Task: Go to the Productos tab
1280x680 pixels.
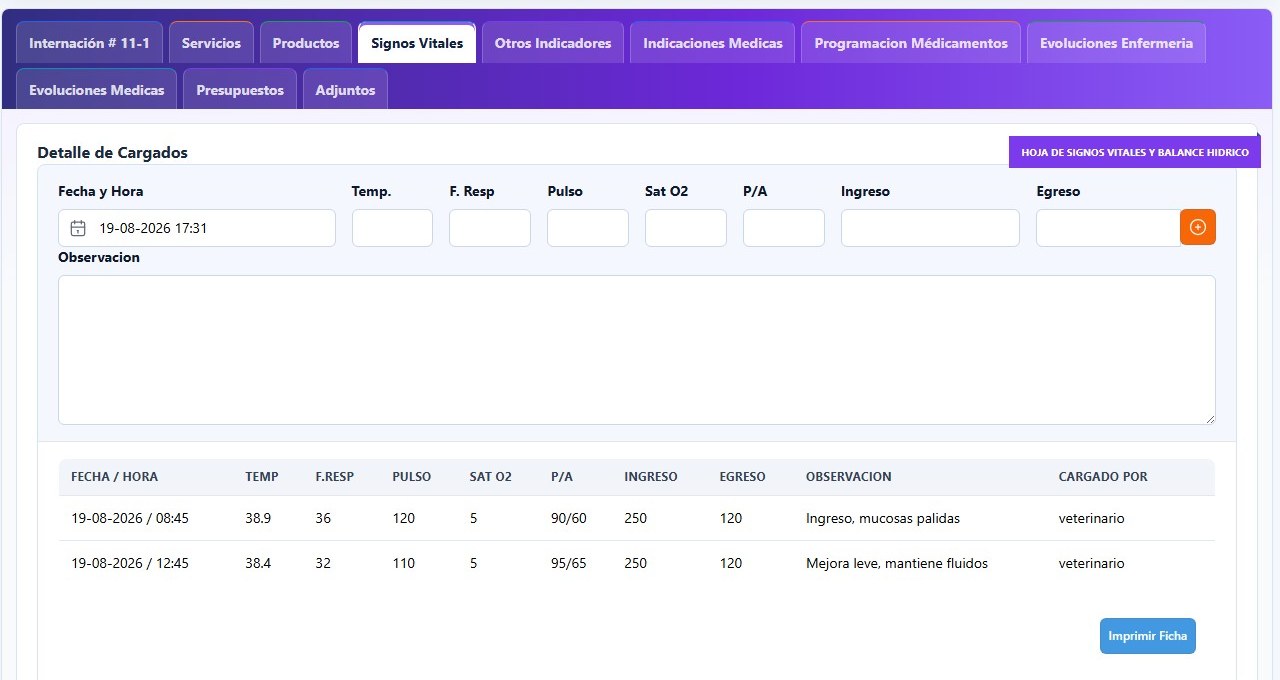Action: click(306, 43)
